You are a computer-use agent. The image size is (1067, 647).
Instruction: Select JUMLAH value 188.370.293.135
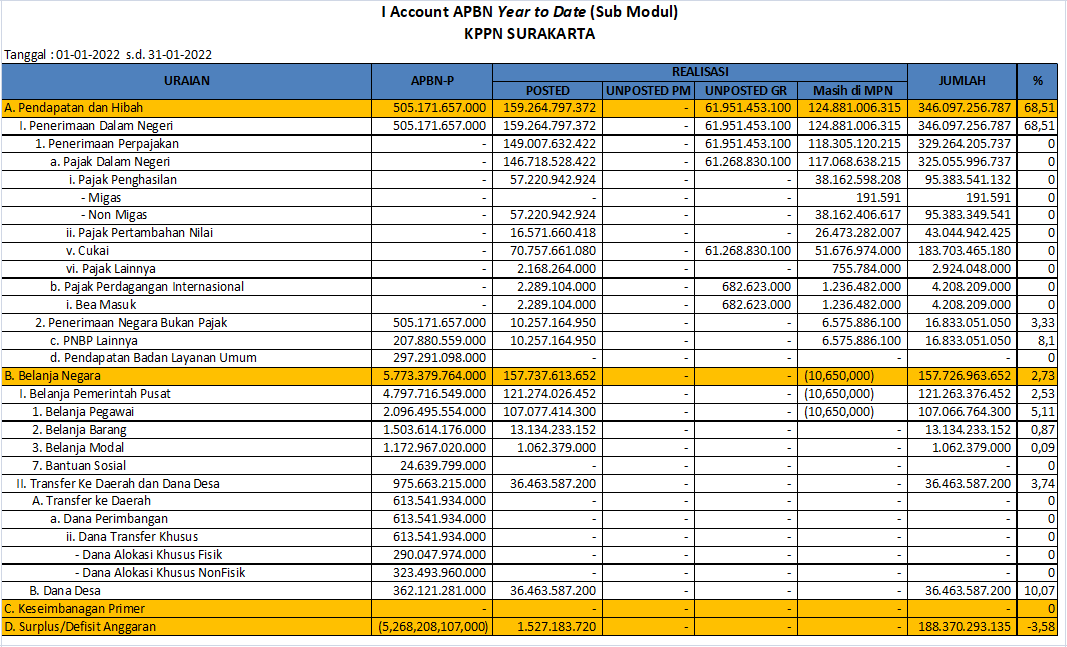964,627
